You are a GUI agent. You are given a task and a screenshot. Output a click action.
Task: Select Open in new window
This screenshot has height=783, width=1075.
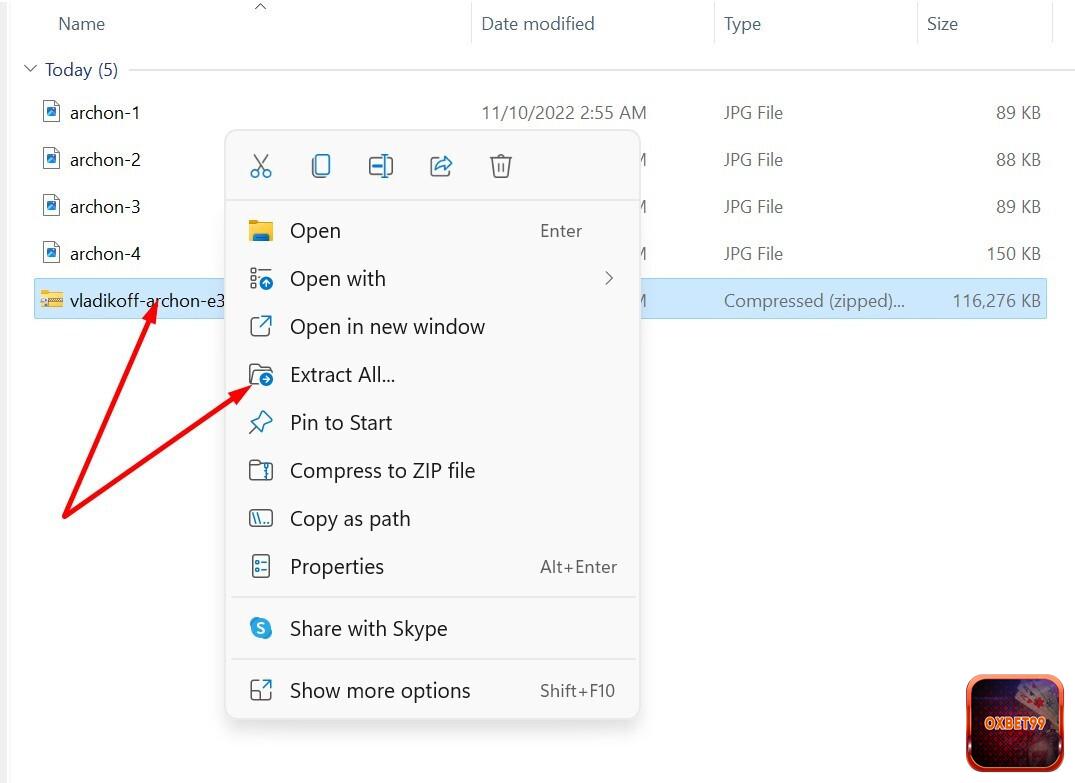click(x=432, y=327)
